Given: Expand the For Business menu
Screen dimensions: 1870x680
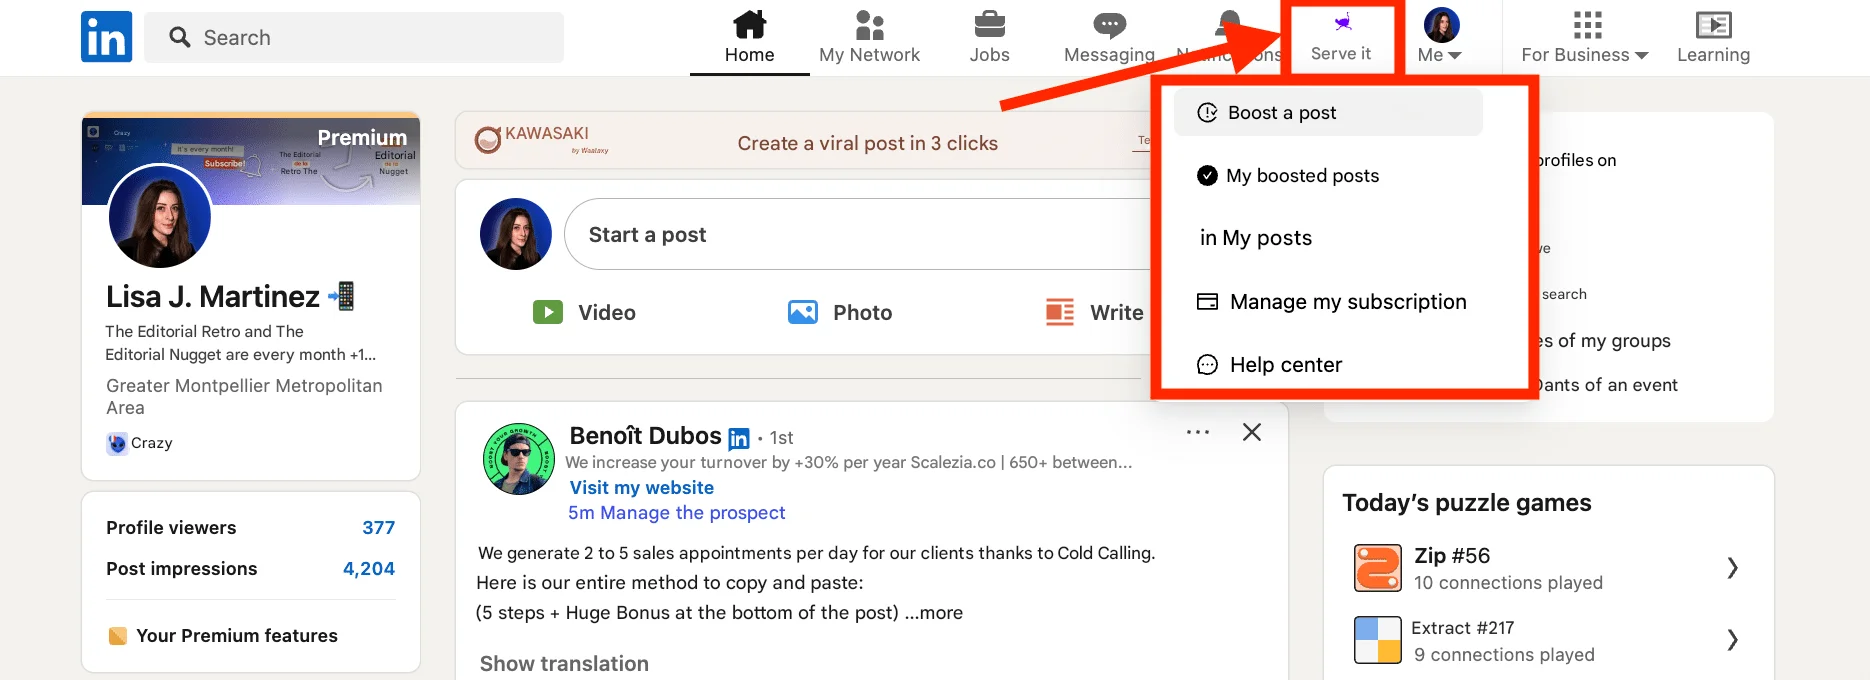Looking at the screenshot, I should pos(1585,37).
